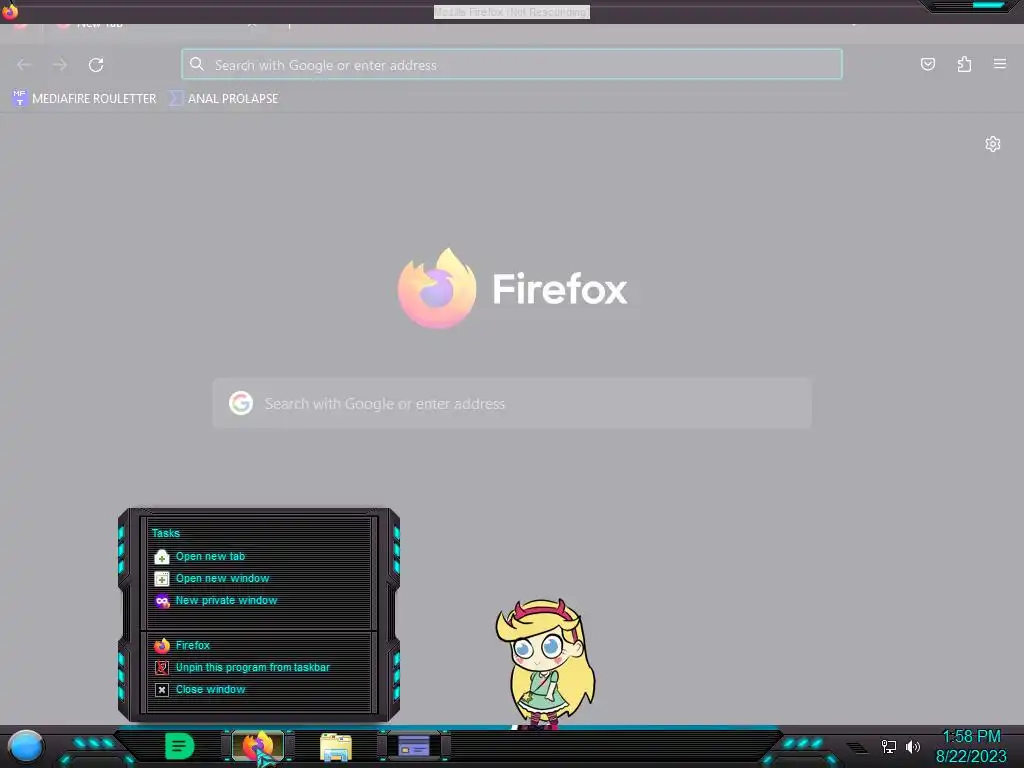Open the volume speaker tray icon
Image resolution: width=1024 pixels, height=768 pixels.
(x=912, y=746)
